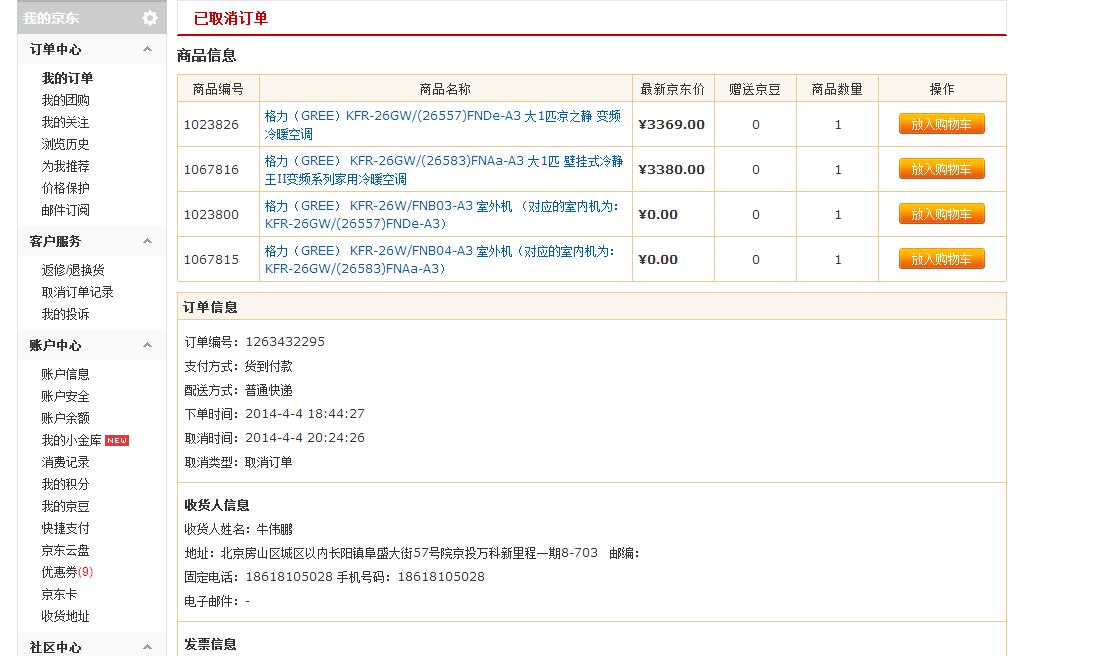
Task: Click product number 1023826
Action: 211,125
